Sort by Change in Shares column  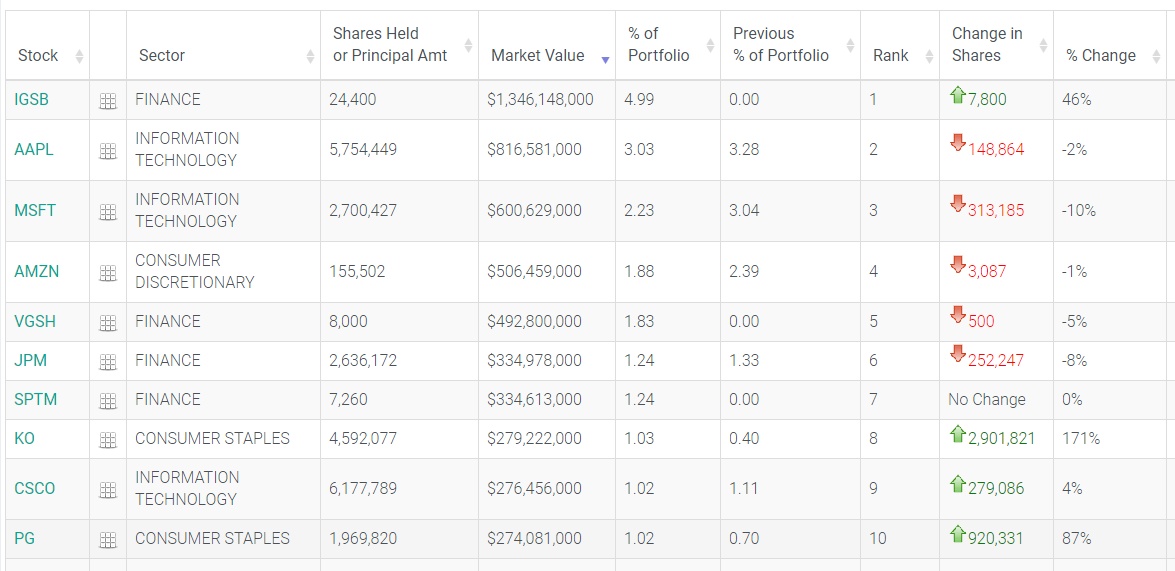coord(987,45)
